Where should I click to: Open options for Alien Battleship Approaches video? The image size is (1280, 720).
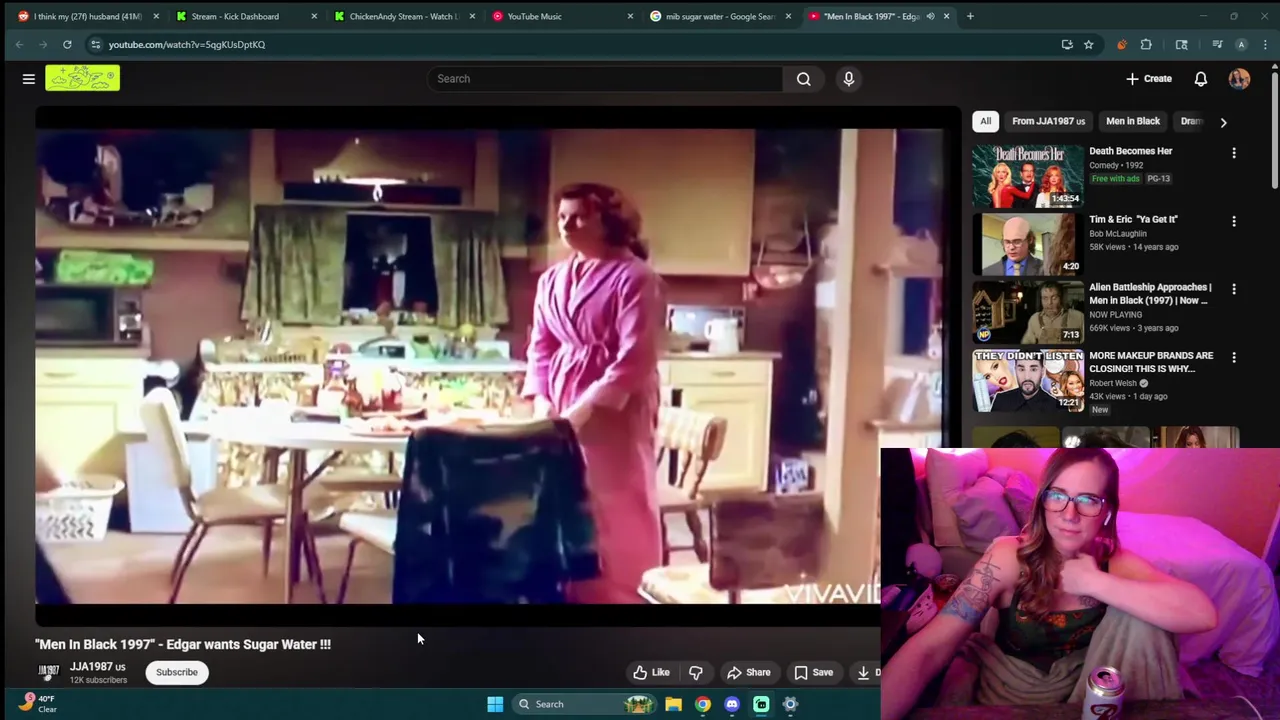tap(1234, 289)
